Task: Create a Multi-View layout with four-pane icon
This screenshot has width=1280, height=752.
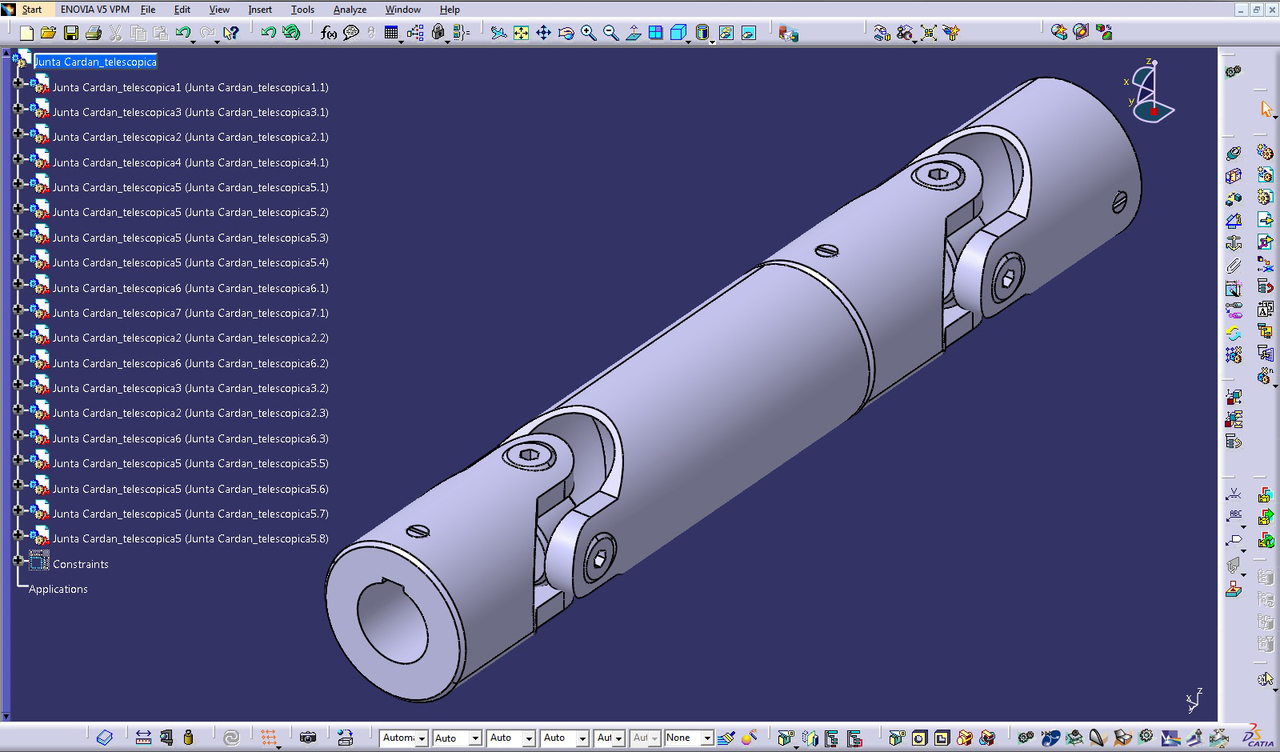Action: 656,33
